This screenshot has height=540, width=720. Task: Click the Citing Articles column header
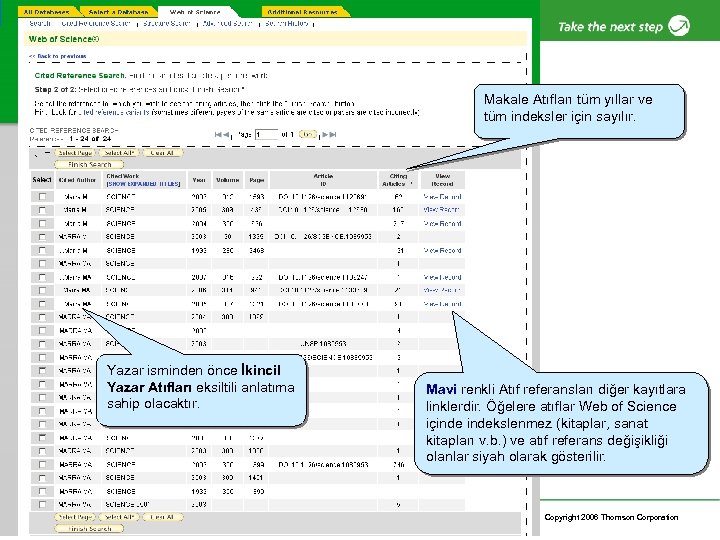coord(398,180)
